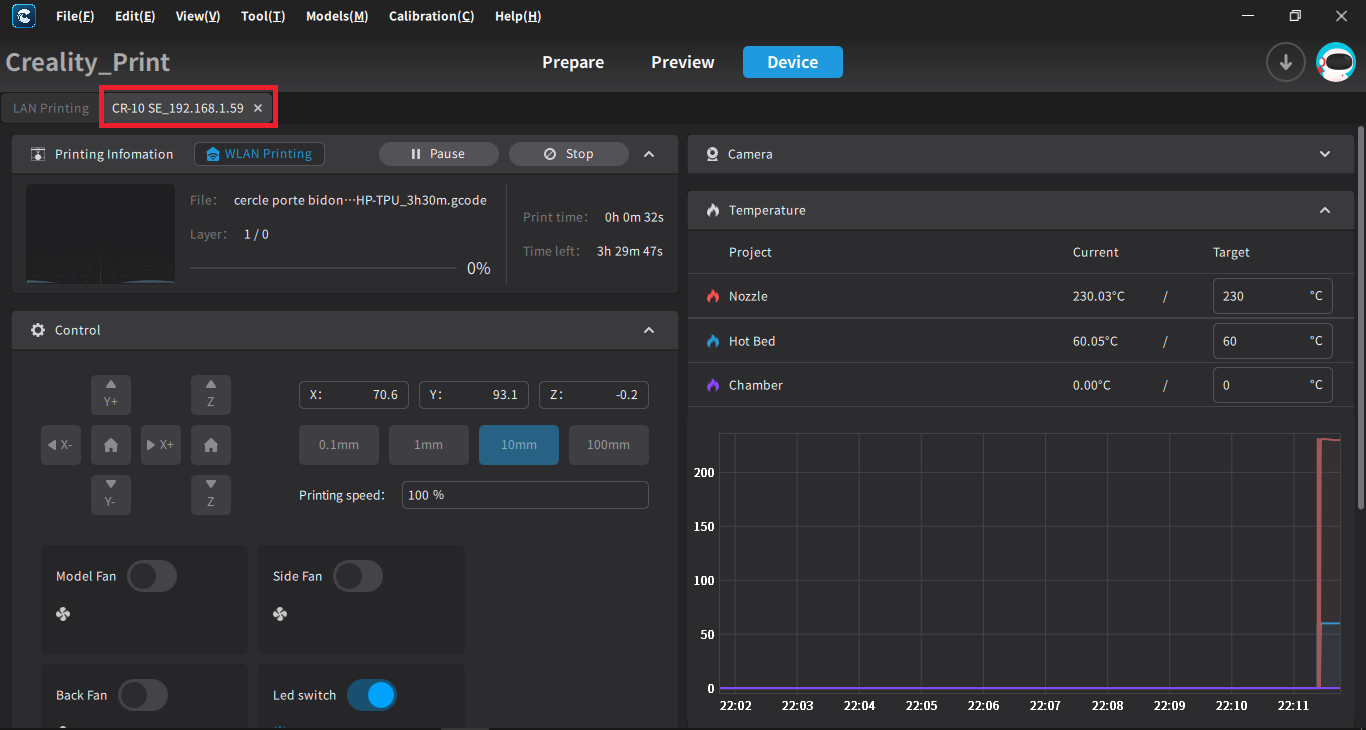
Task: Pause the current print
Action: [x=439, y=154]
